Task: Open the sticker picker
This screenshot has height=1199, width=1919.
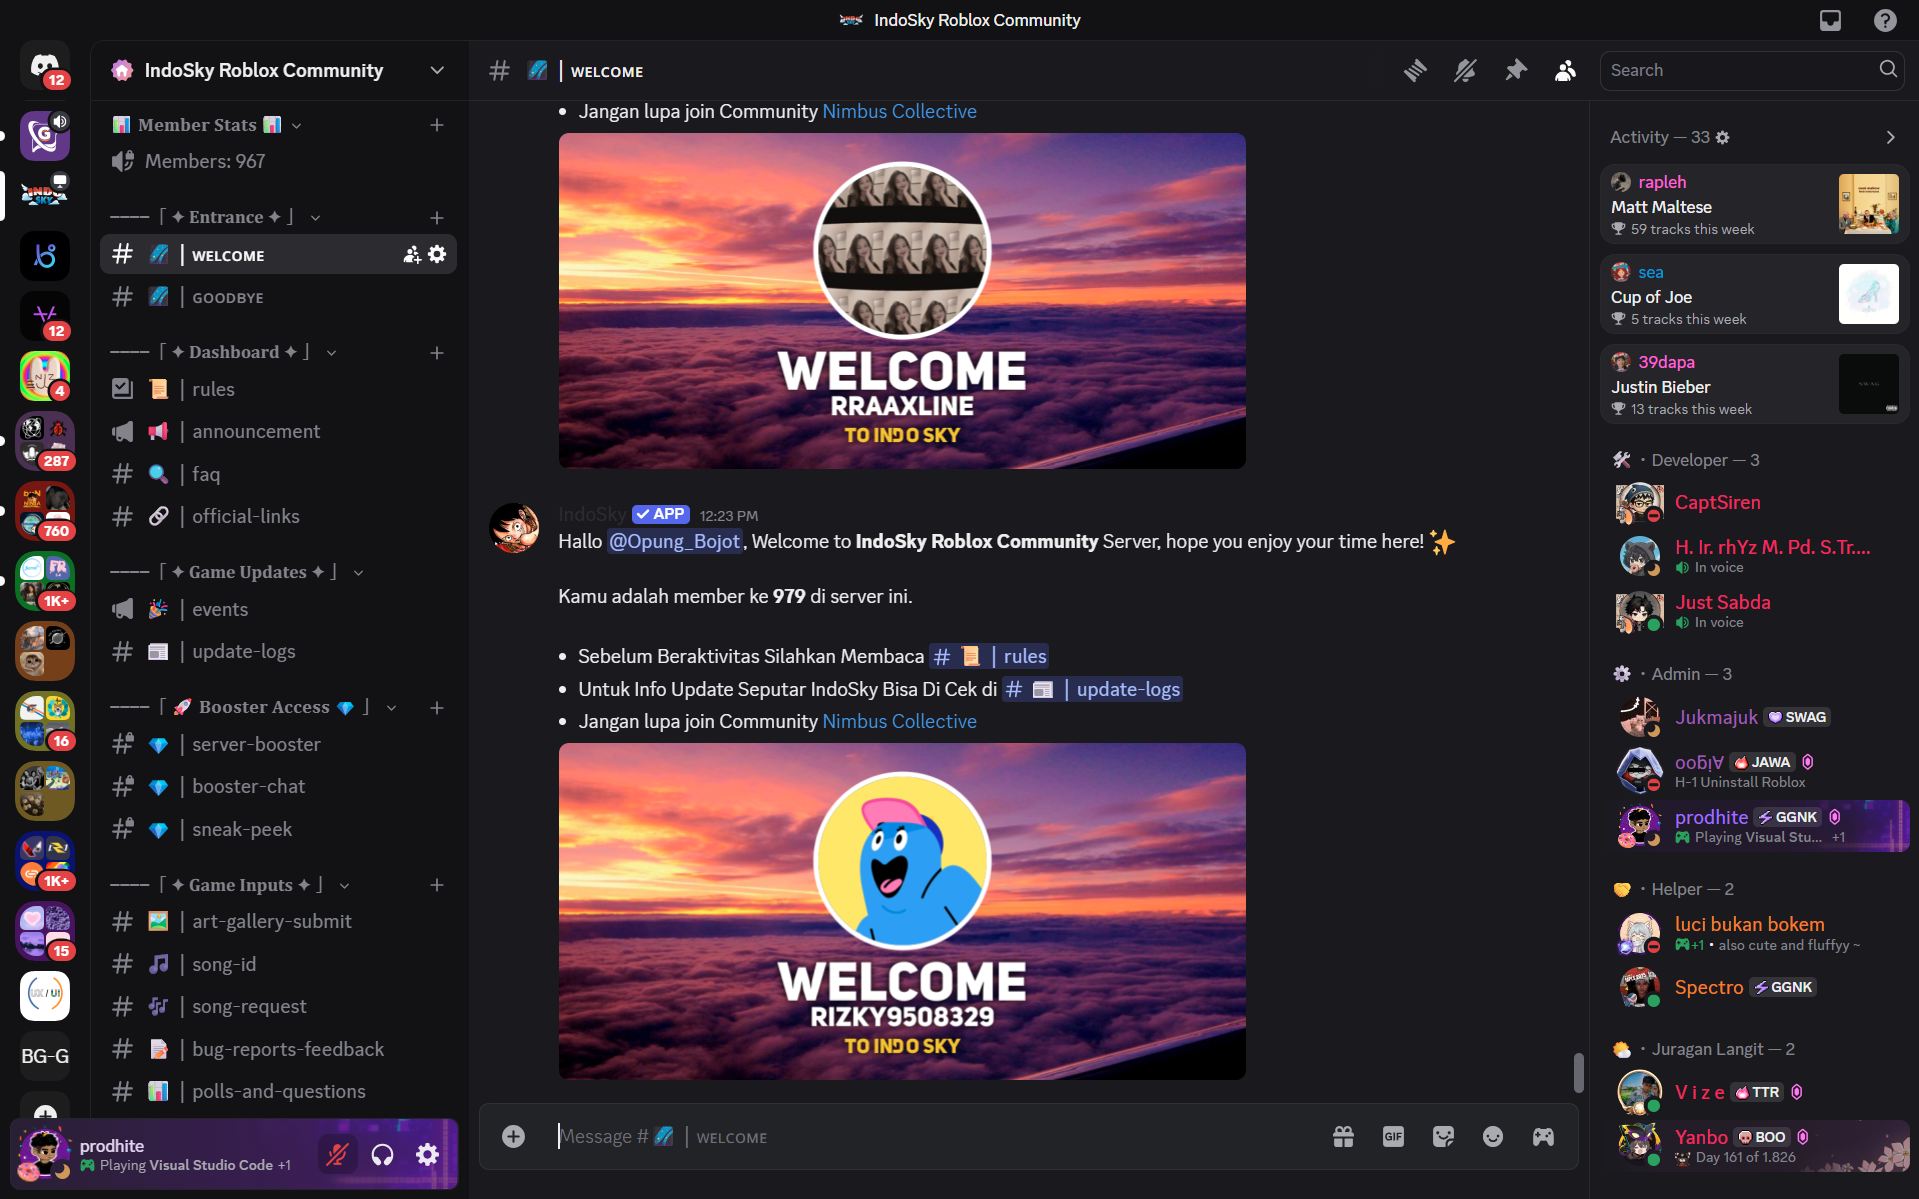Action: pos(1443,1137)
